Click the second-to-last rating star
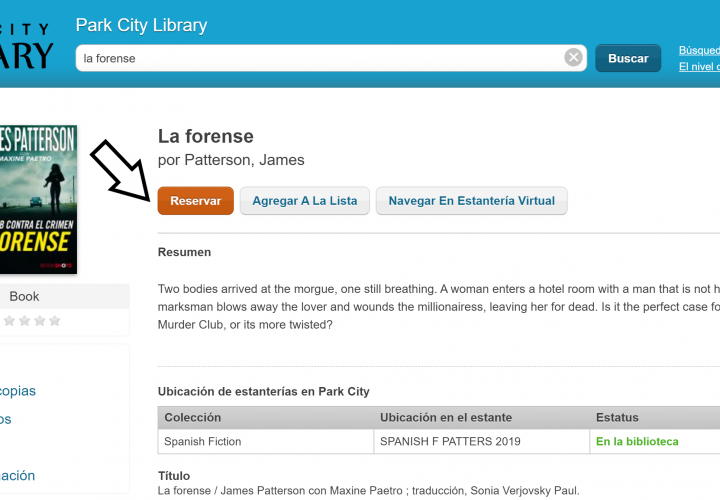Image resolution: width=720 pixels, height=500 pixels. (40, 321)
